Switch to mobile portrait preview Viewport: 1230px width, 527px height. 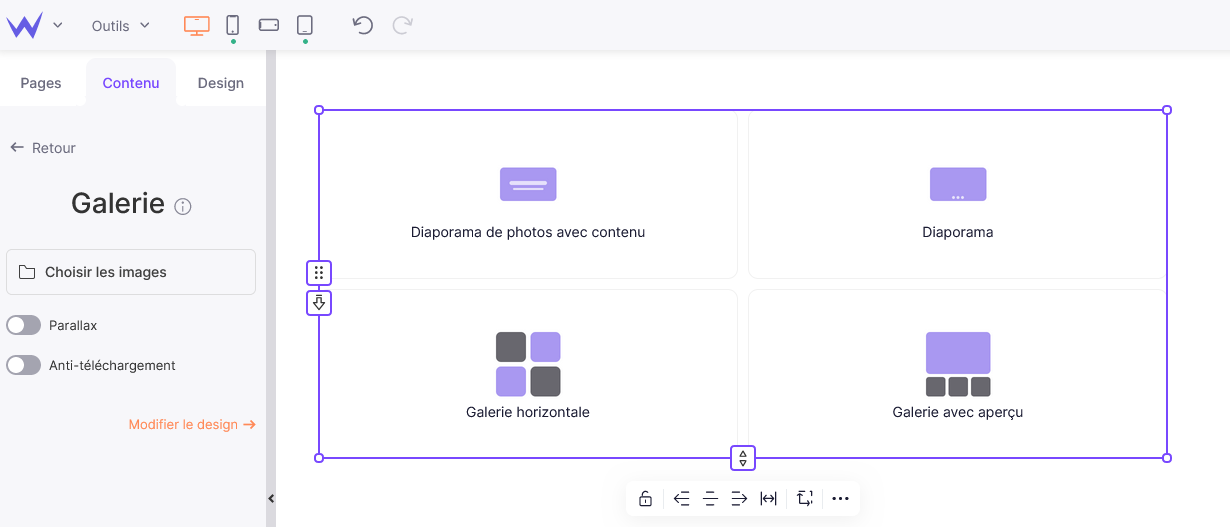coord(233,26)
